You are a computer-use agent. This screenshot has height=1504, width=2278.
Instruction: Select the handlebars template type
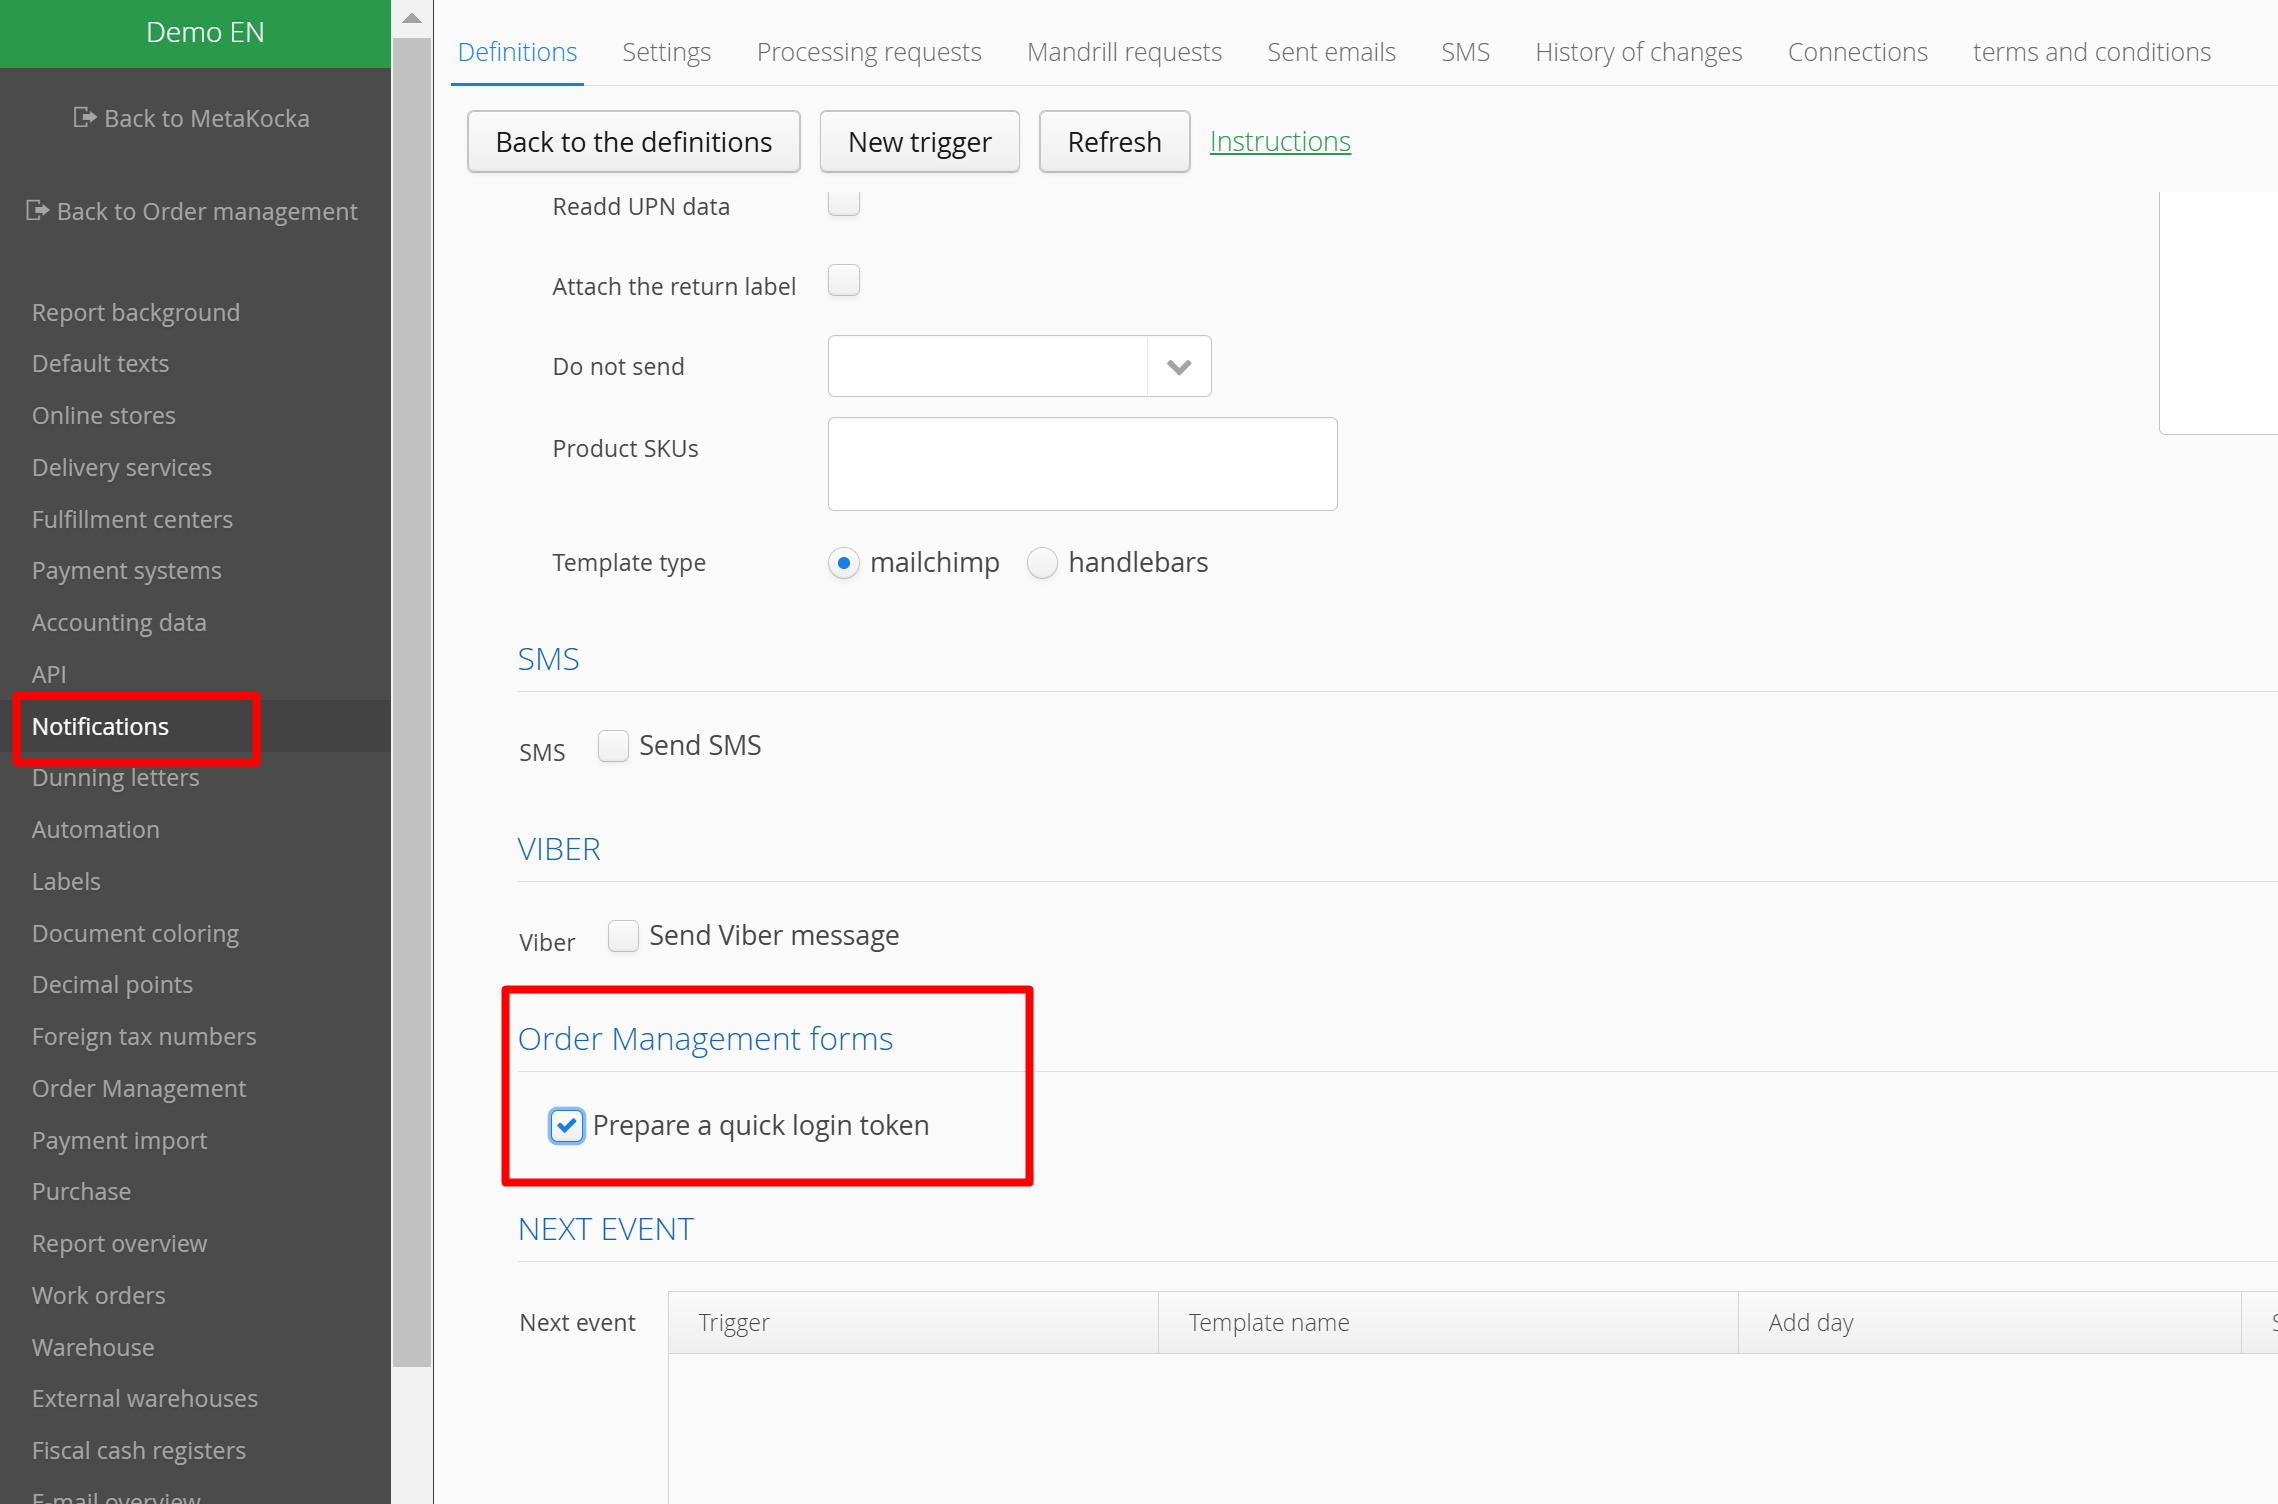tap(1042, 563)
